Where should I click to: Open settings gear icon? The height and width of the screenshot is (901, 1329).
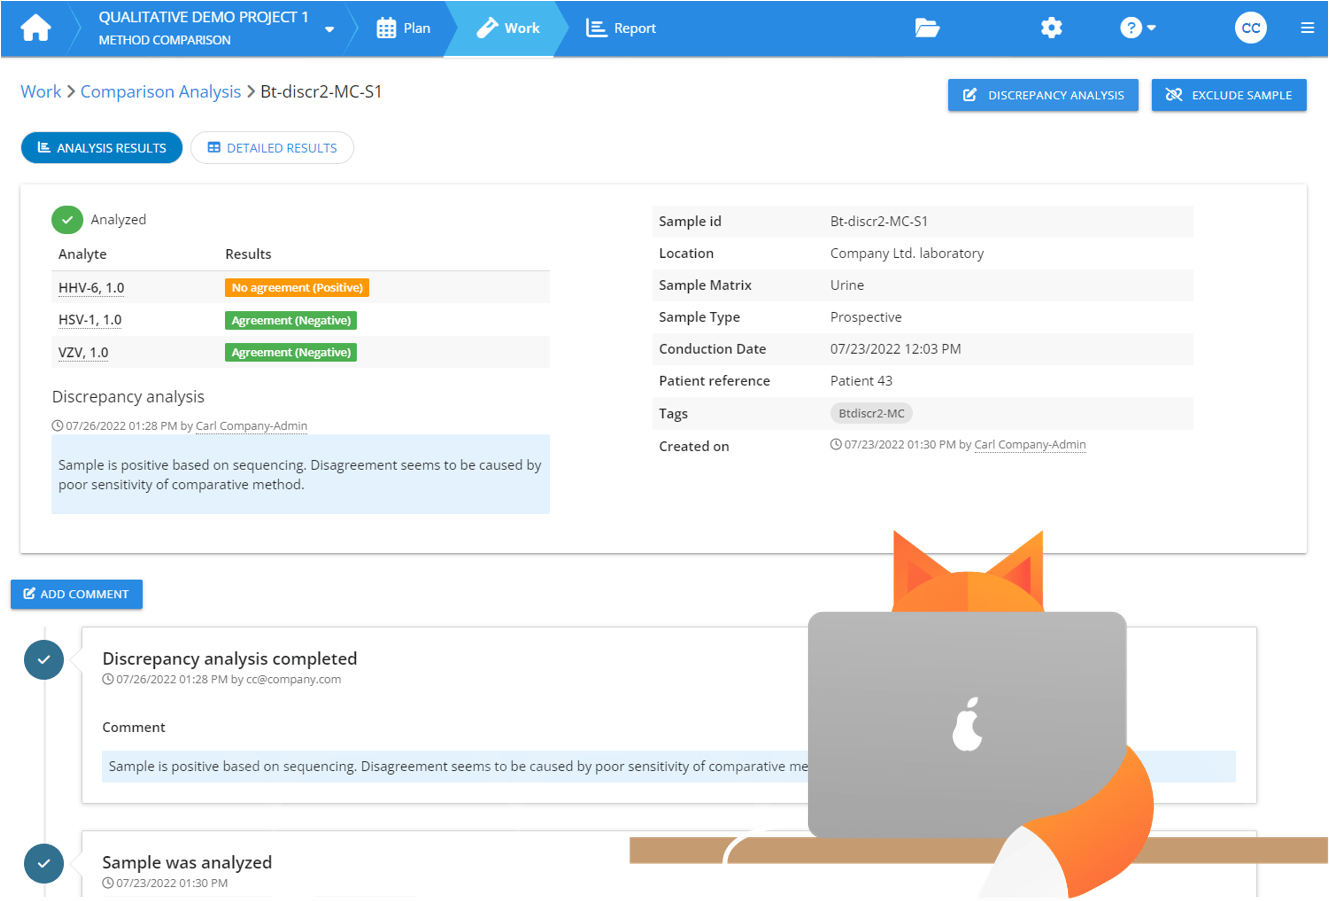(1051, 28)
